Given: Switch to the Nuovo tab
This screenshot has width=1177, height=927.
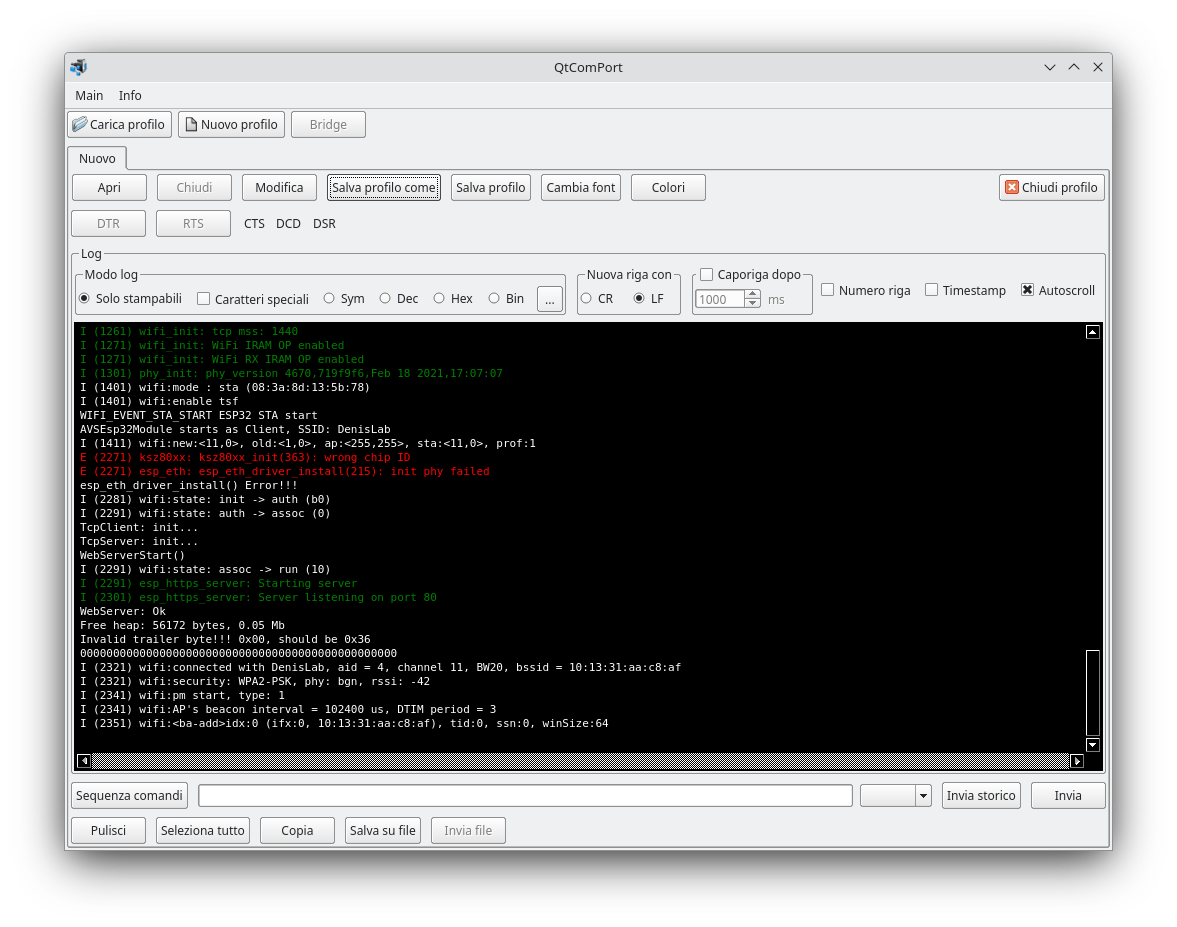Looking at the screenshot, I should (97, 158).
